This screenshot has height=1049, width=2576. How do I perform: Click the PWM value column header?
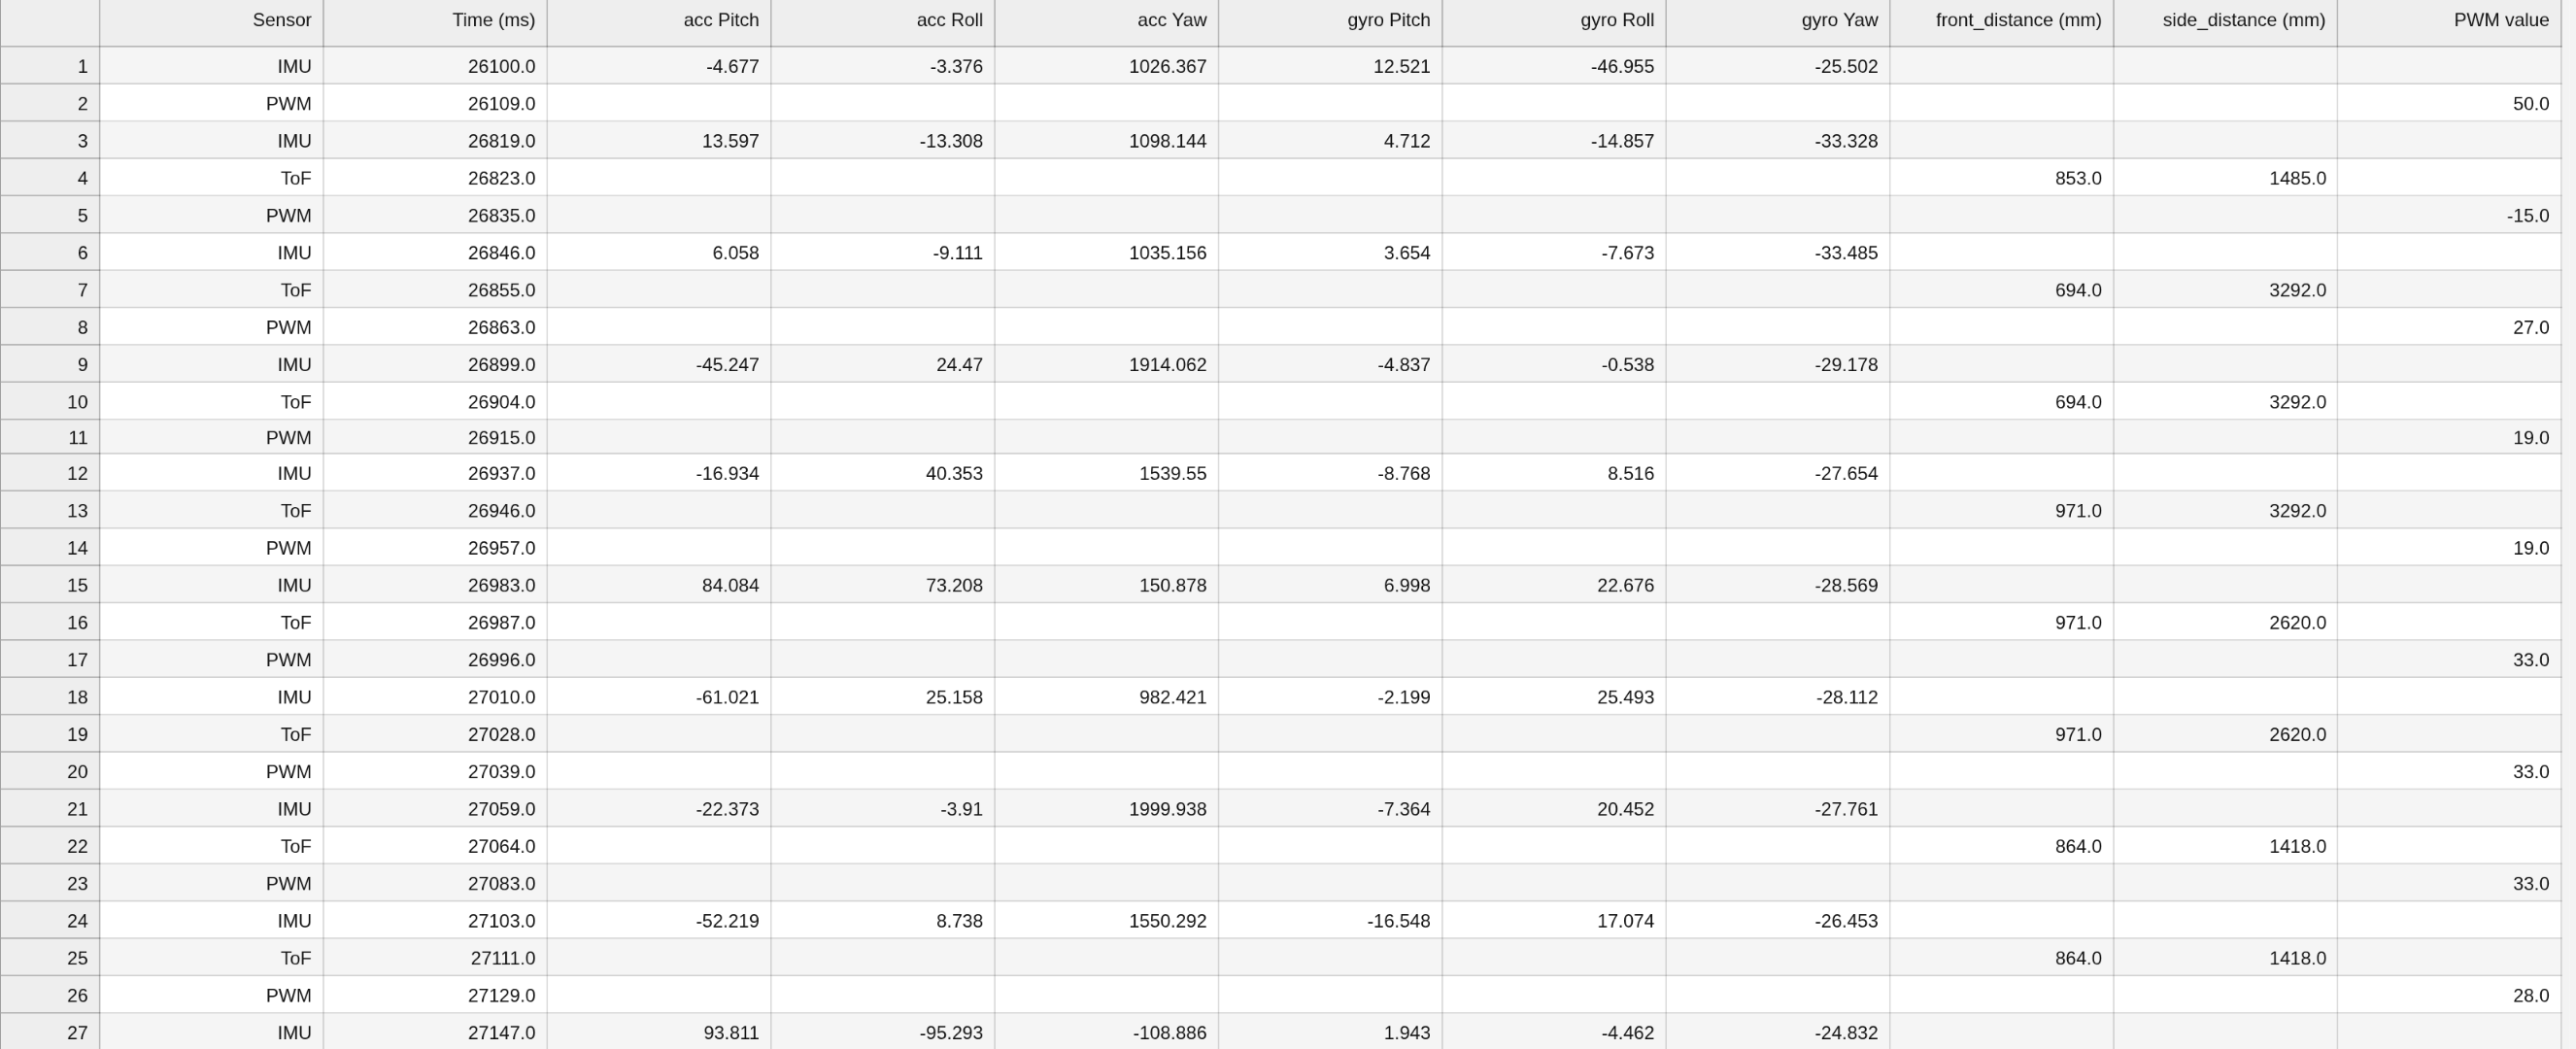pos(2448,21)
